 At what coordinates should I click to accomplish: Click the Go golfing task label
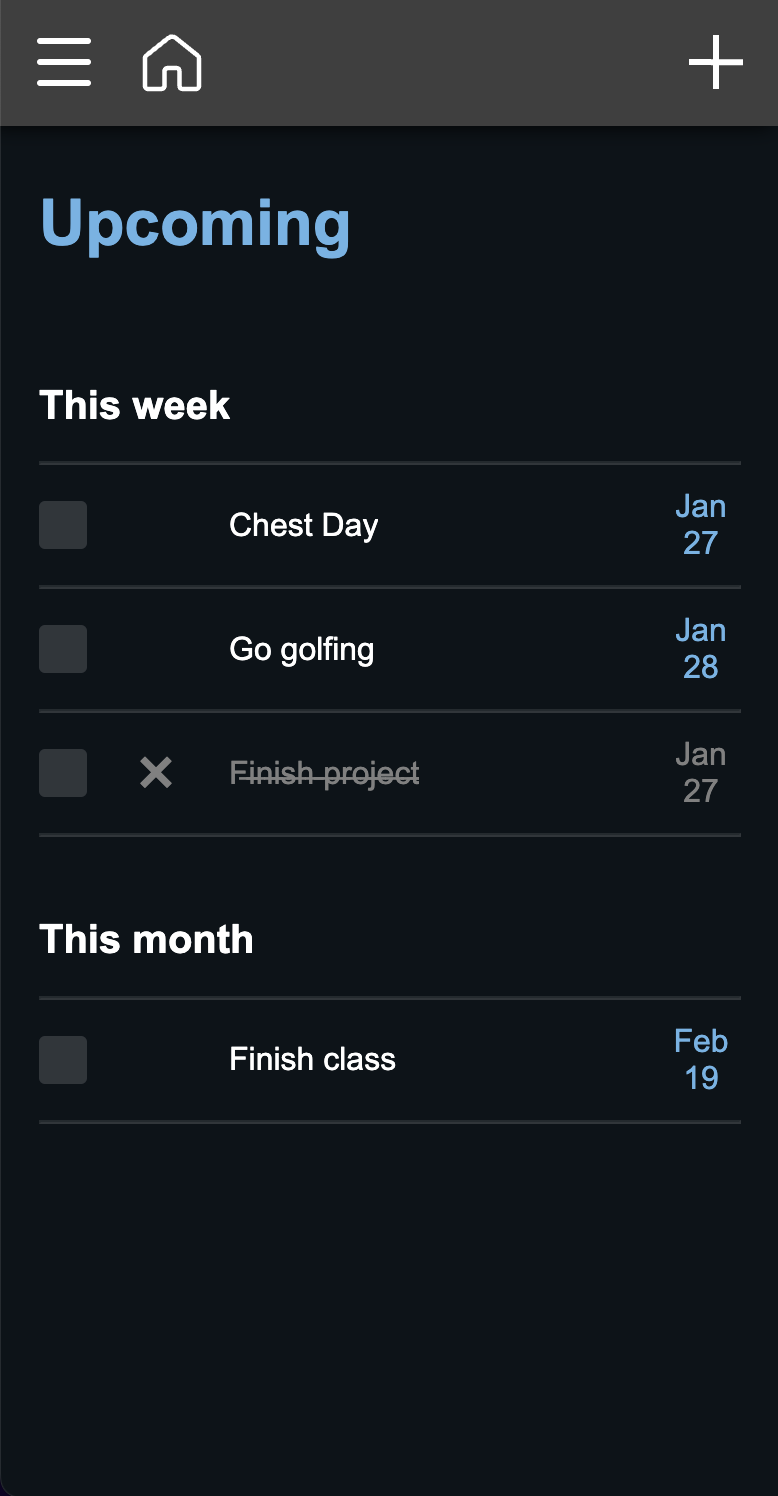tap(301, 648)
